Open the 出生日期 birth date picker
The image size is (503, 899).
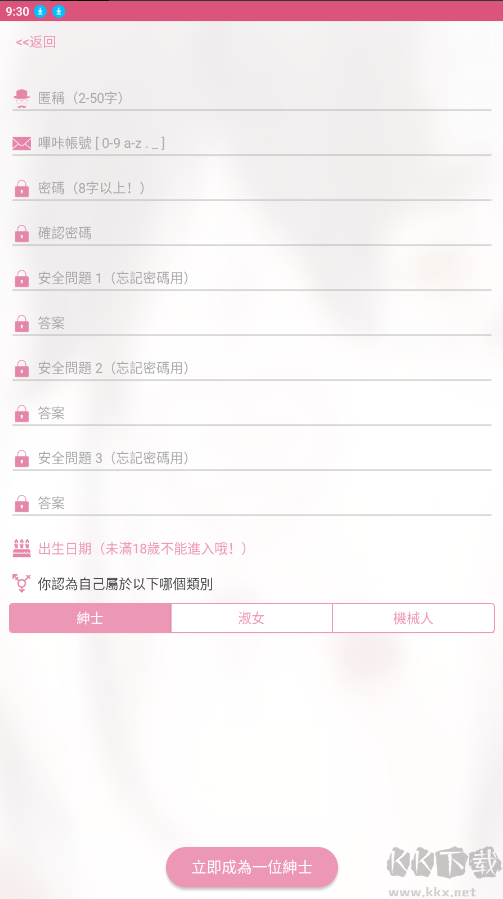[x=143, y=549]
